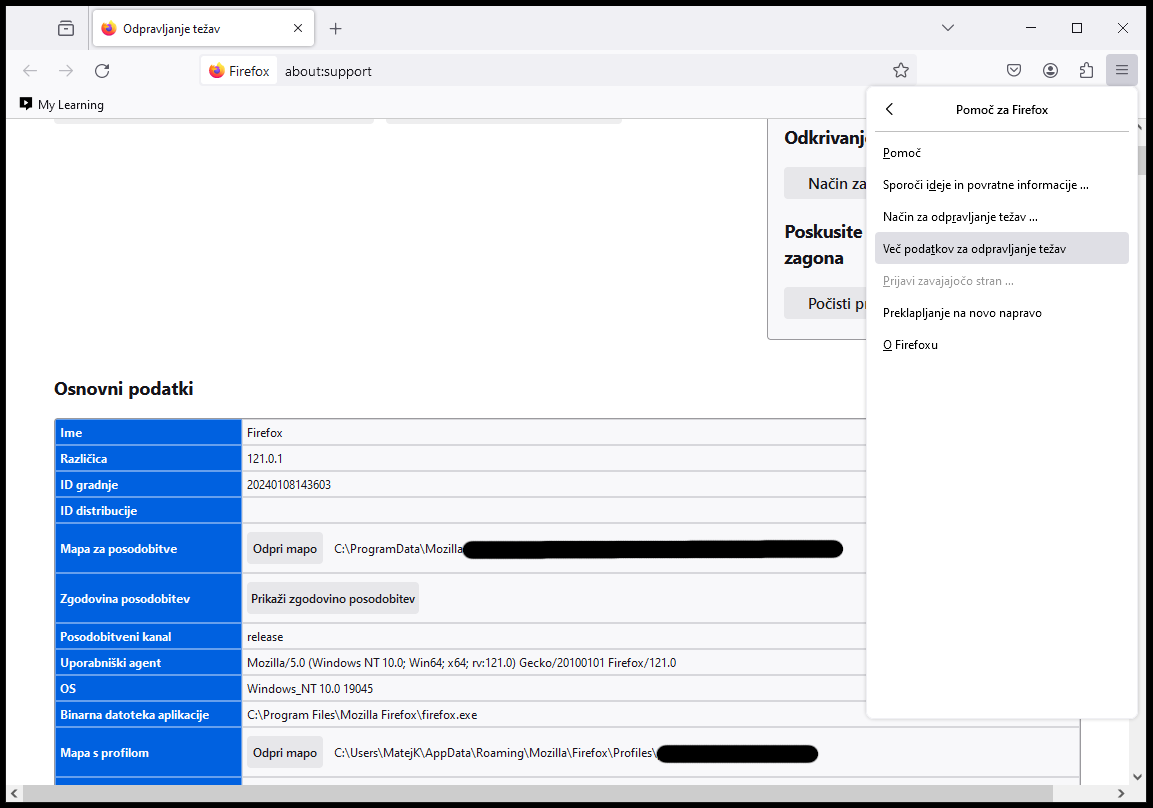Viewport: 1153px width, 808px height.
Task: Go back to previous page arrow
Action: tap(30, 71)
